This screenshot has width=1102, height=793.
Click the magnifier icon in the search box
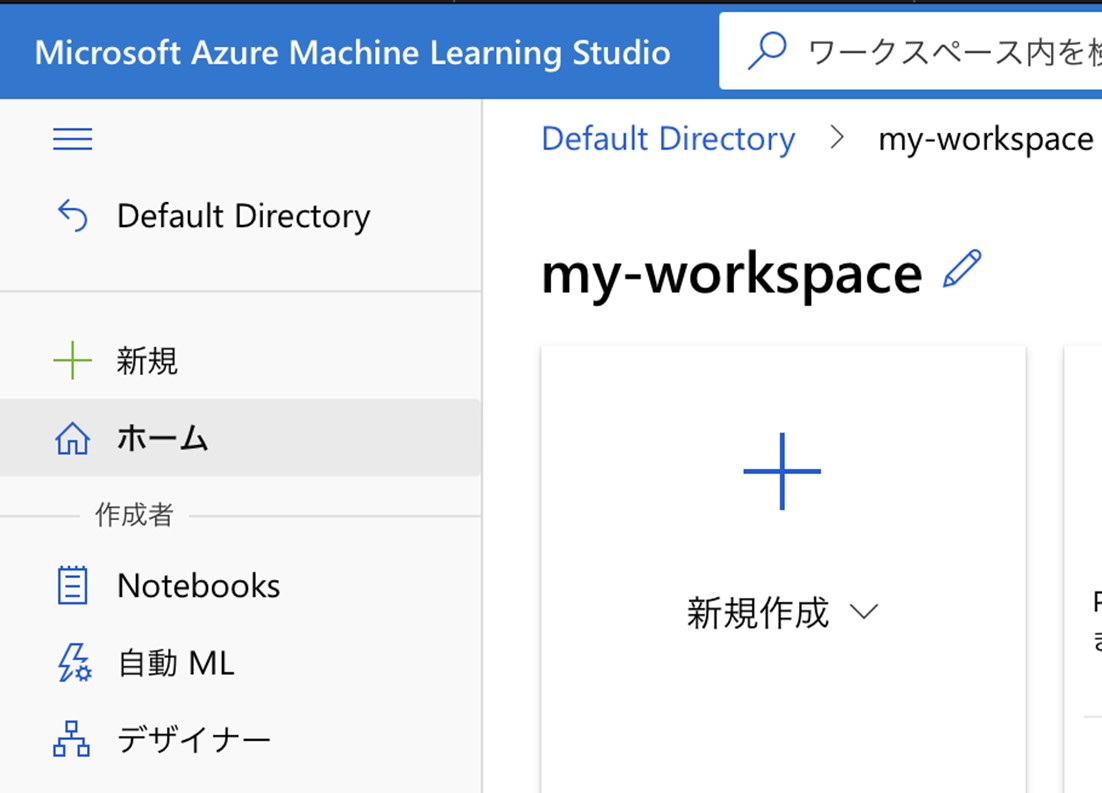tap(767, 51)
